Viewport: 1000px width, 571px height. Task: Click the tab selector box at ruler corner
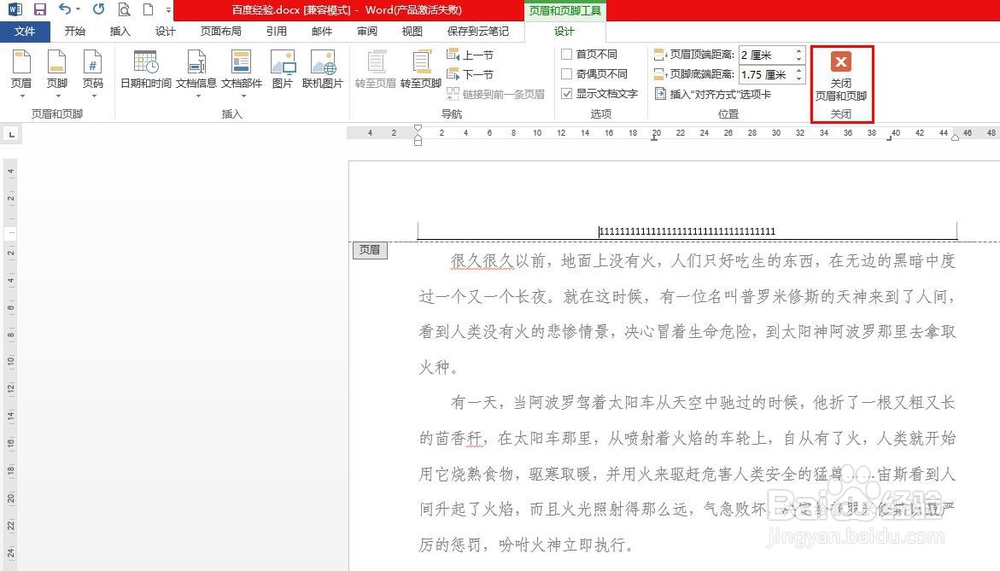(x=11, y=134)
